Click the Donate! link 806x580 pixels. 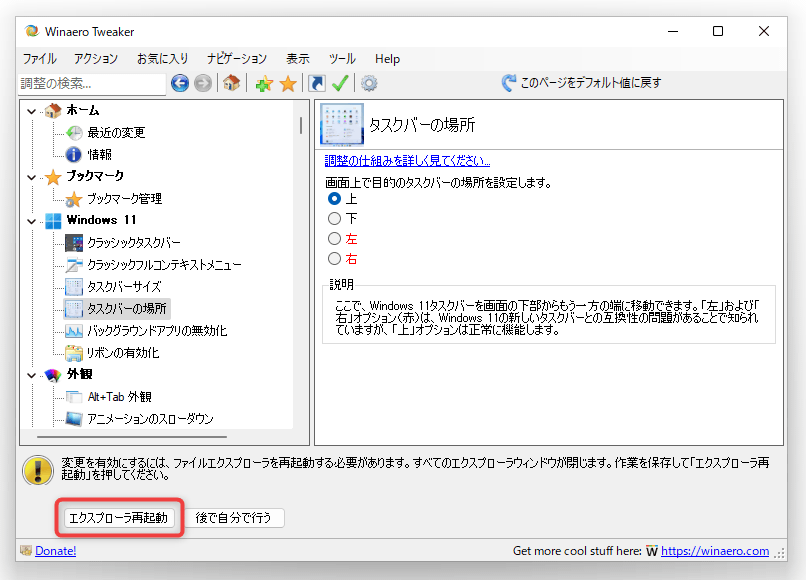56,551
